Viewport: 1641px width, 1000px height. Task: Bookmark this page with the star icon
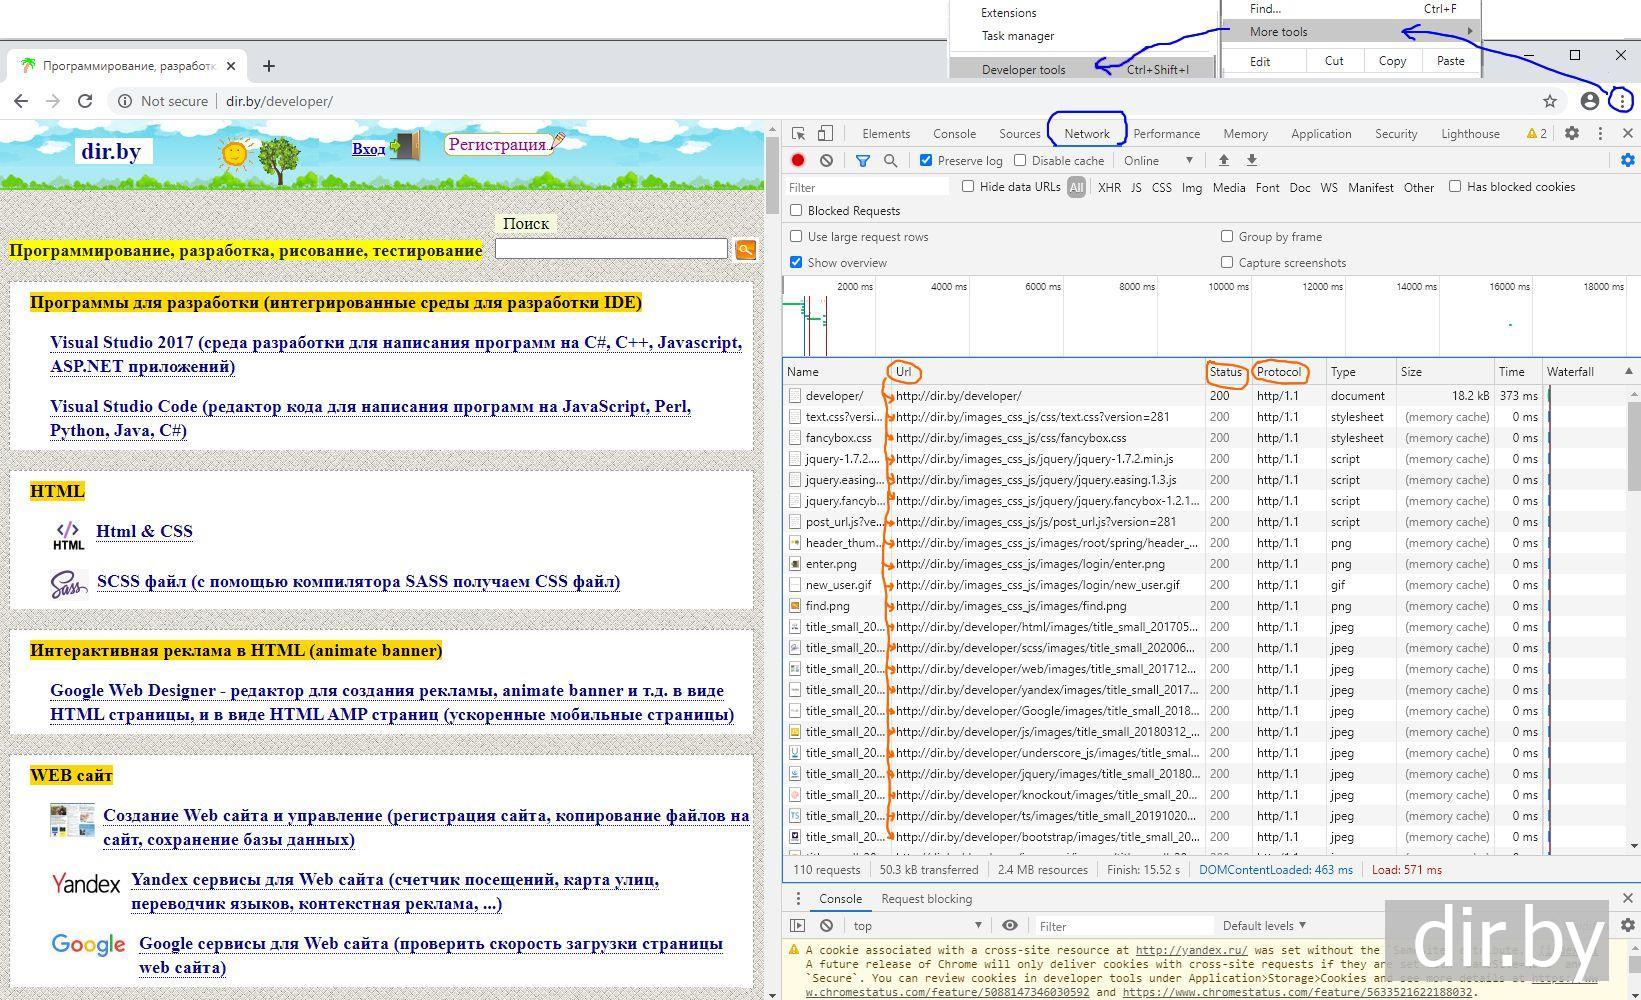[x=1550, y=101]
